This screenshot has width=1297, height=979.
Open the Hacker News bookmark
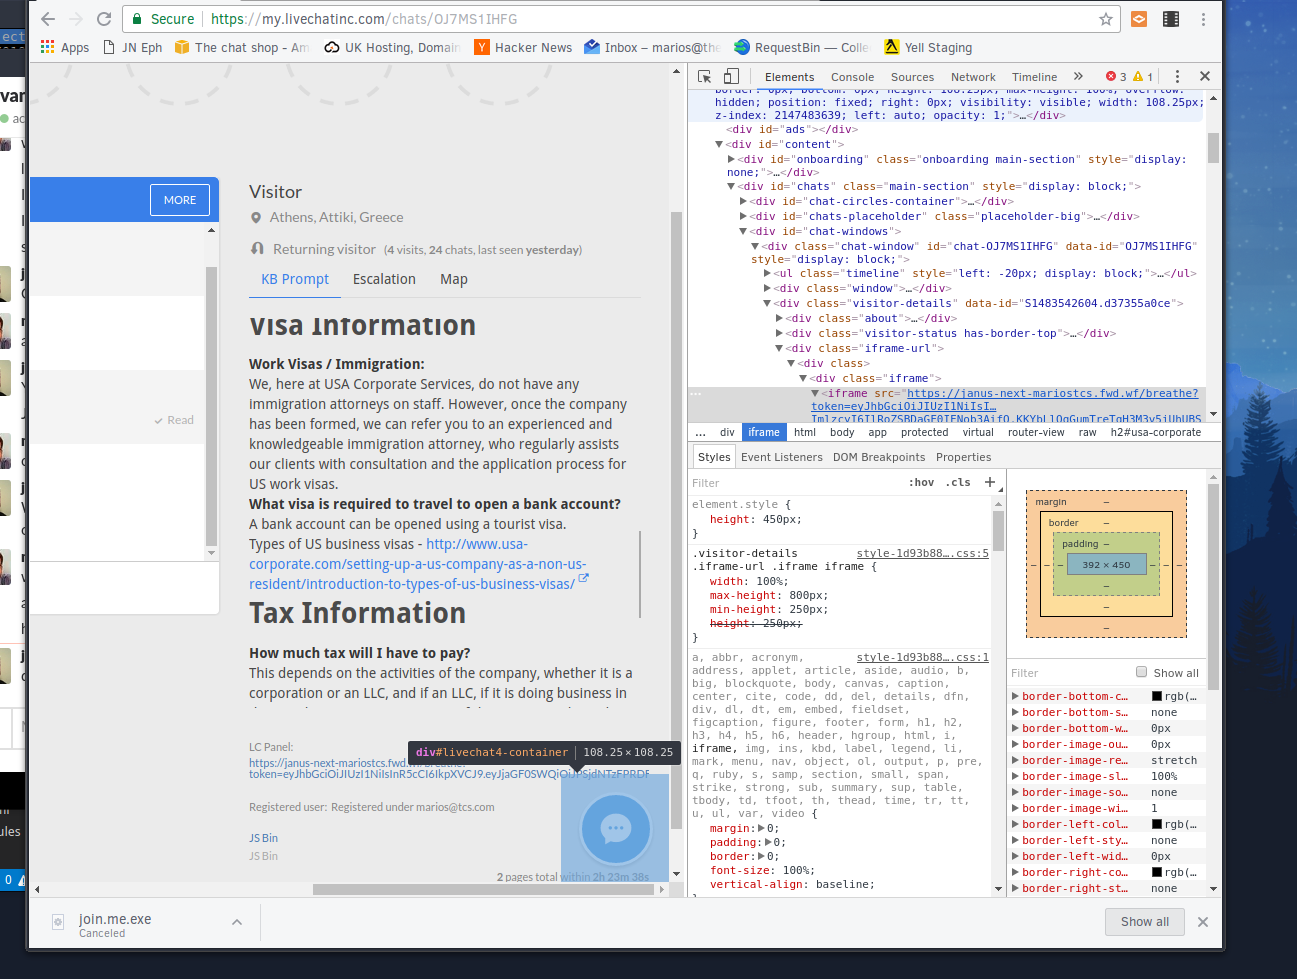(524, 47)
